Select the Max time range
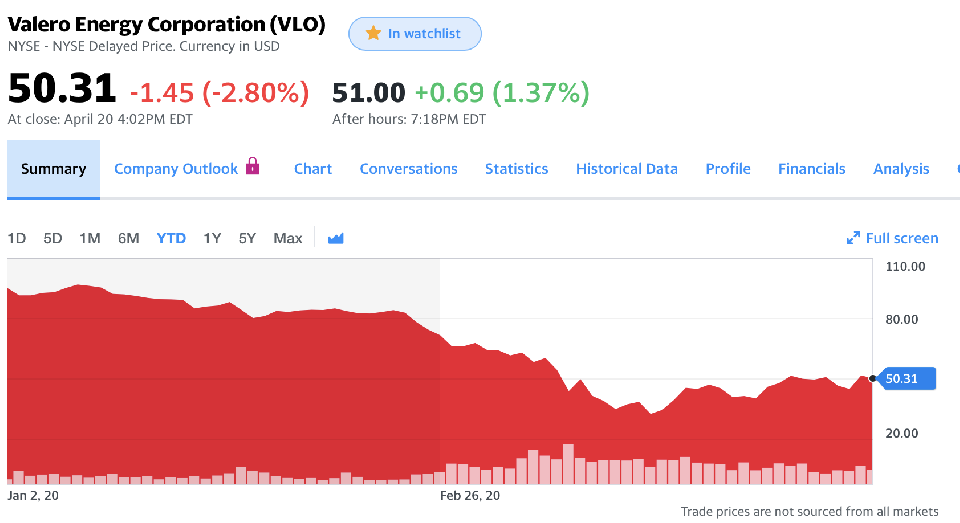This screenshot has height=523, width=960. (x=288, y=238)
